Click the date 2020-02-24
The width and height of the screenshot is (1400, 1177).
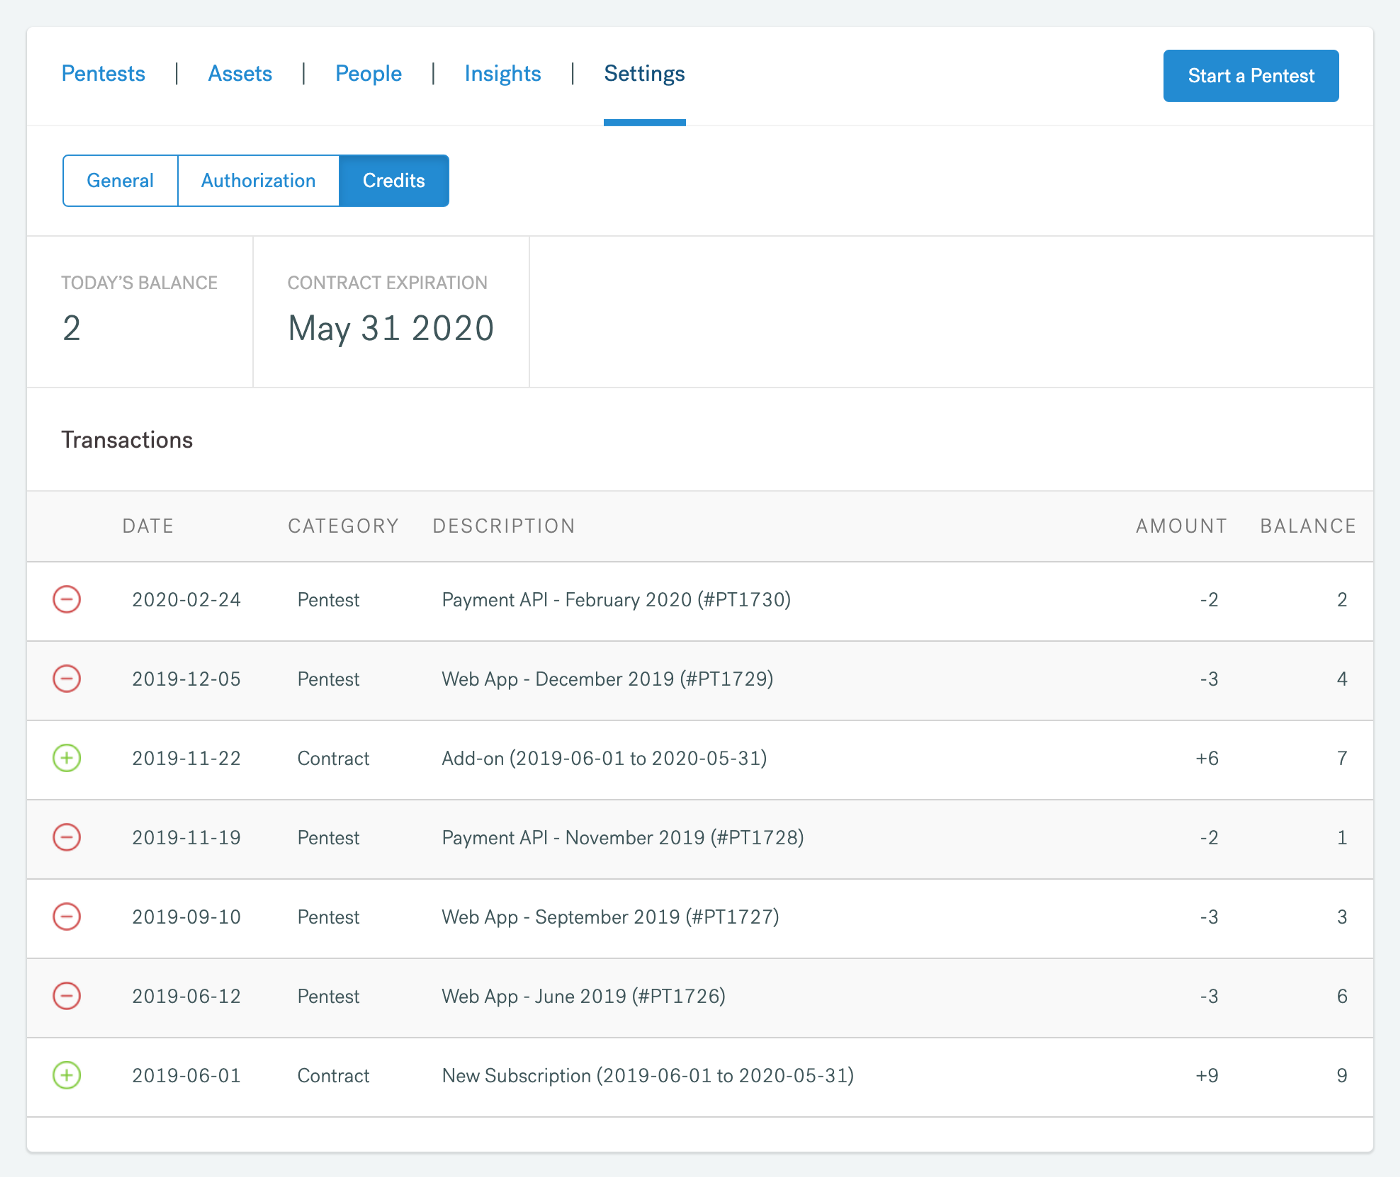187,600
